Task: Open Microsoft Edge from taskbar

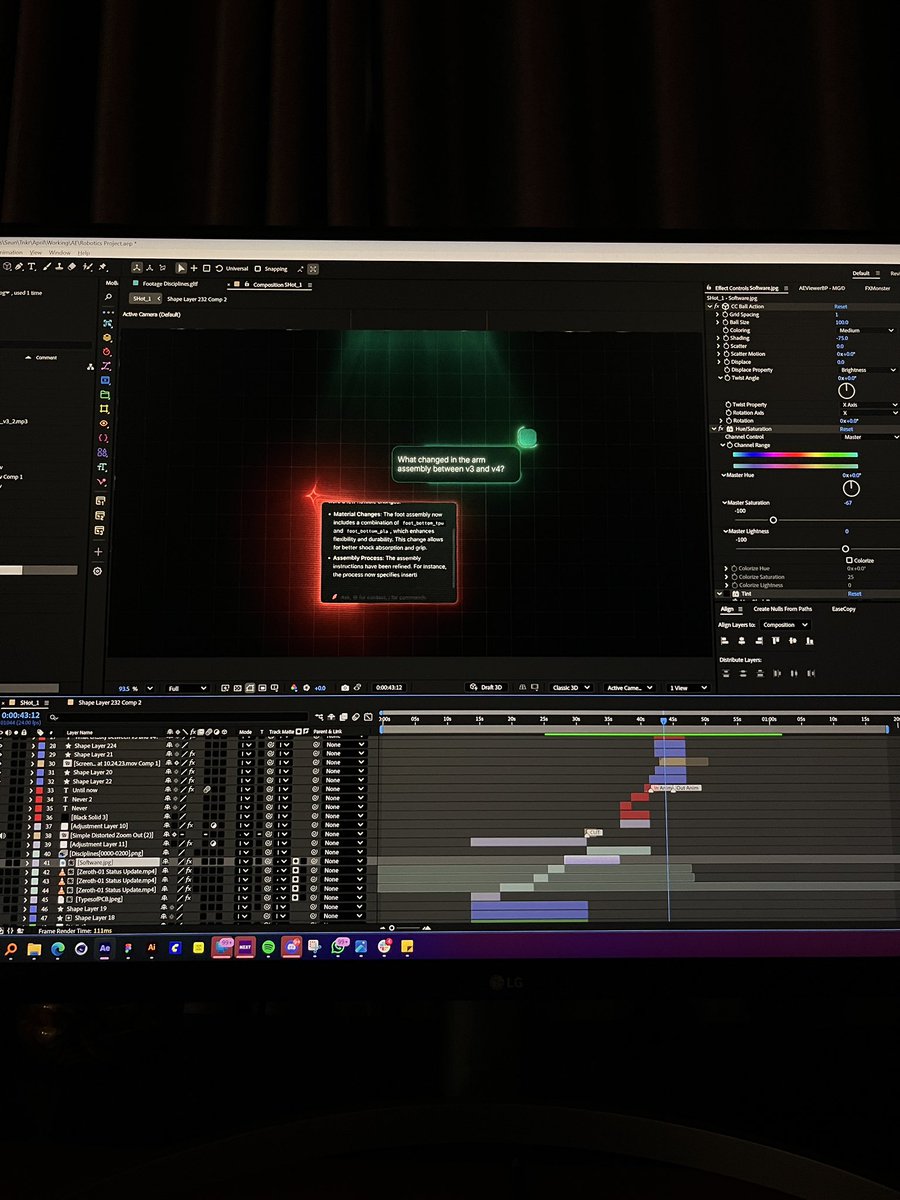Action: point(57,948)
